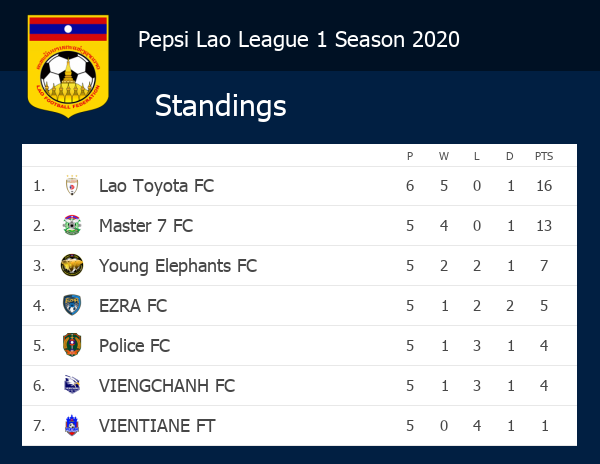Click the Young Elephants FC round emblem
The height and width of the screenshot is (464, 600).
(x=72, y=265)
